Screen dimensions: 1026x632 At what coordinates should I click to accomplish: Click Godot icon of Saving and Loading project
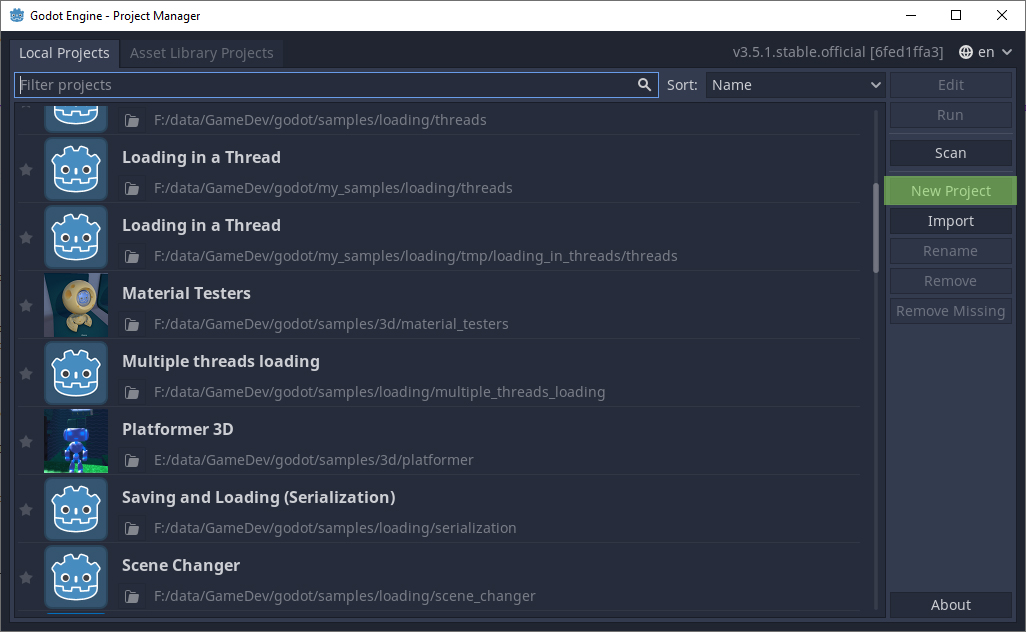click(76, 509)
